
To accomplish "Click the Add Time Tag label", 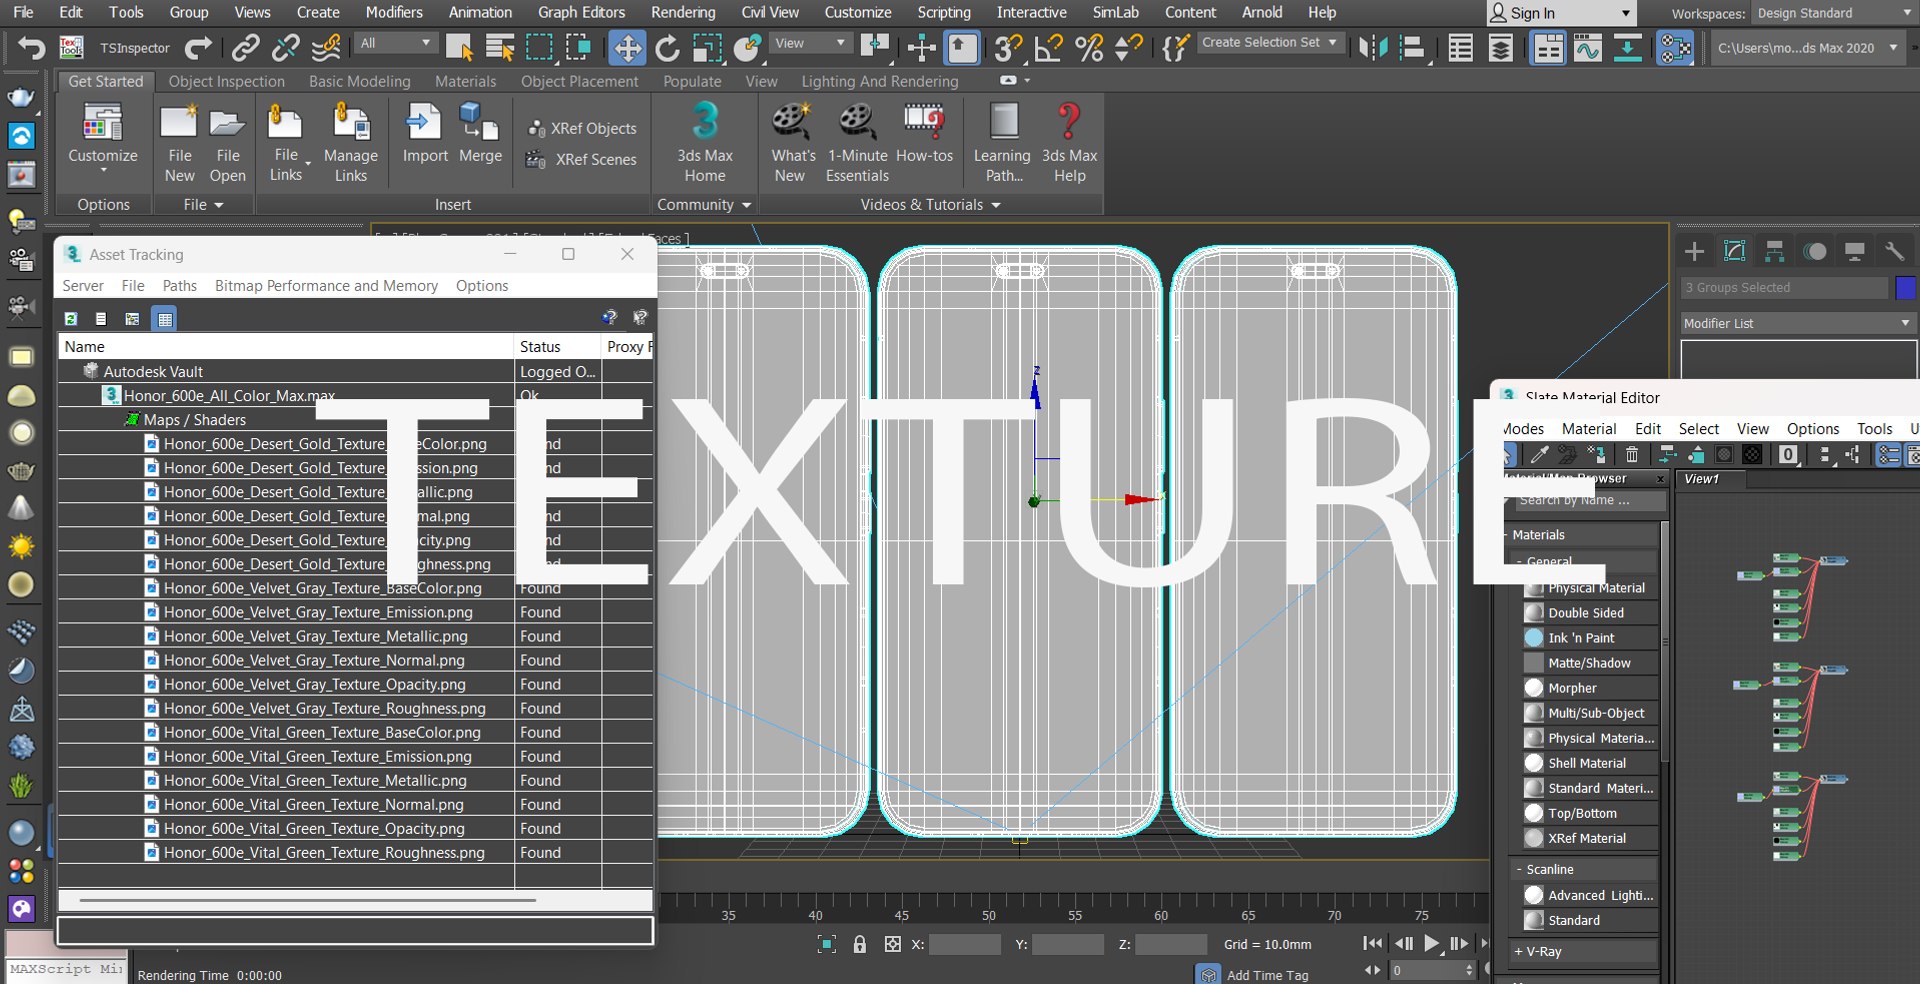I will pos(1267,975).
